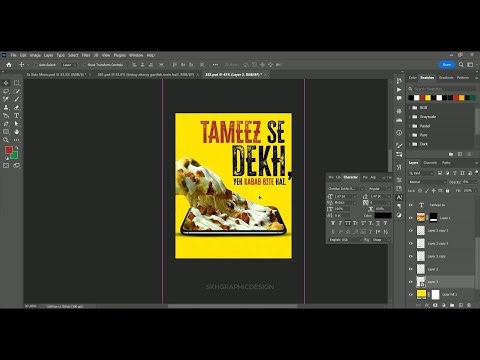This screenshot has height=360, width=480.
Task: Click the blue Share button
Action: click(x=447, y=65)
